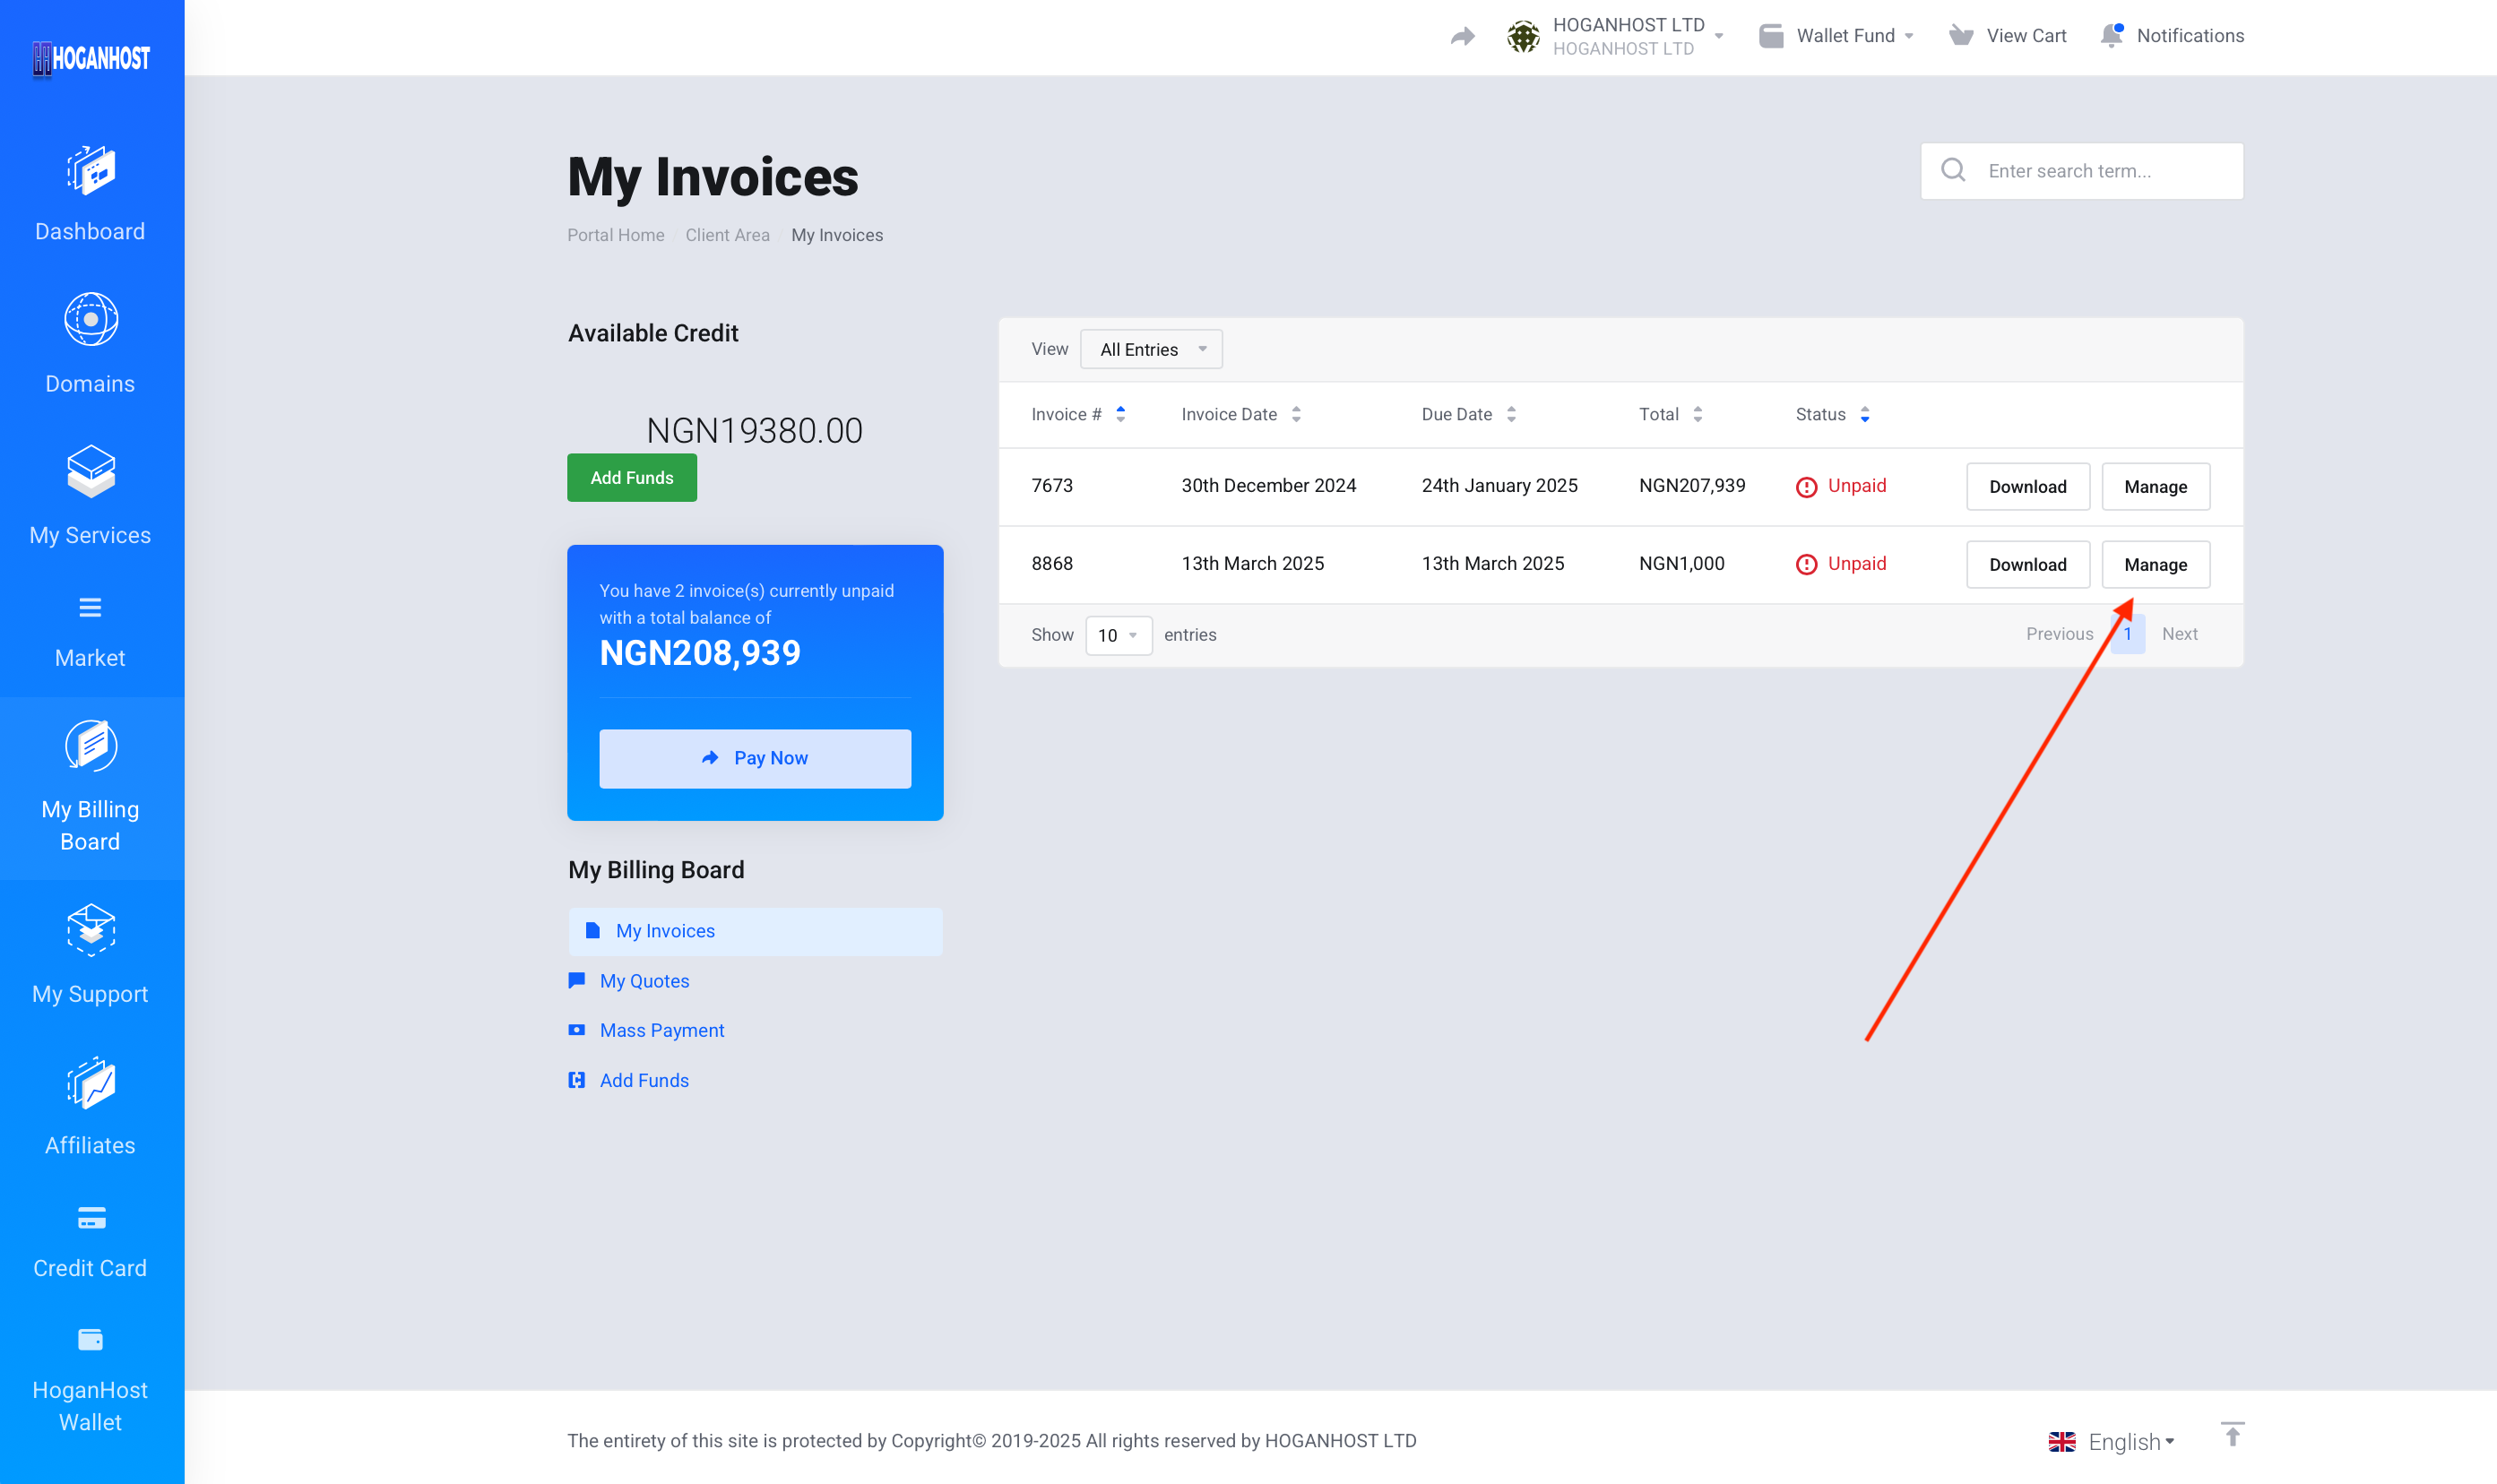This screenshot has width=2497, height=1484.
Task: Open the Market menu icon
Action: (x=90, y=608)
